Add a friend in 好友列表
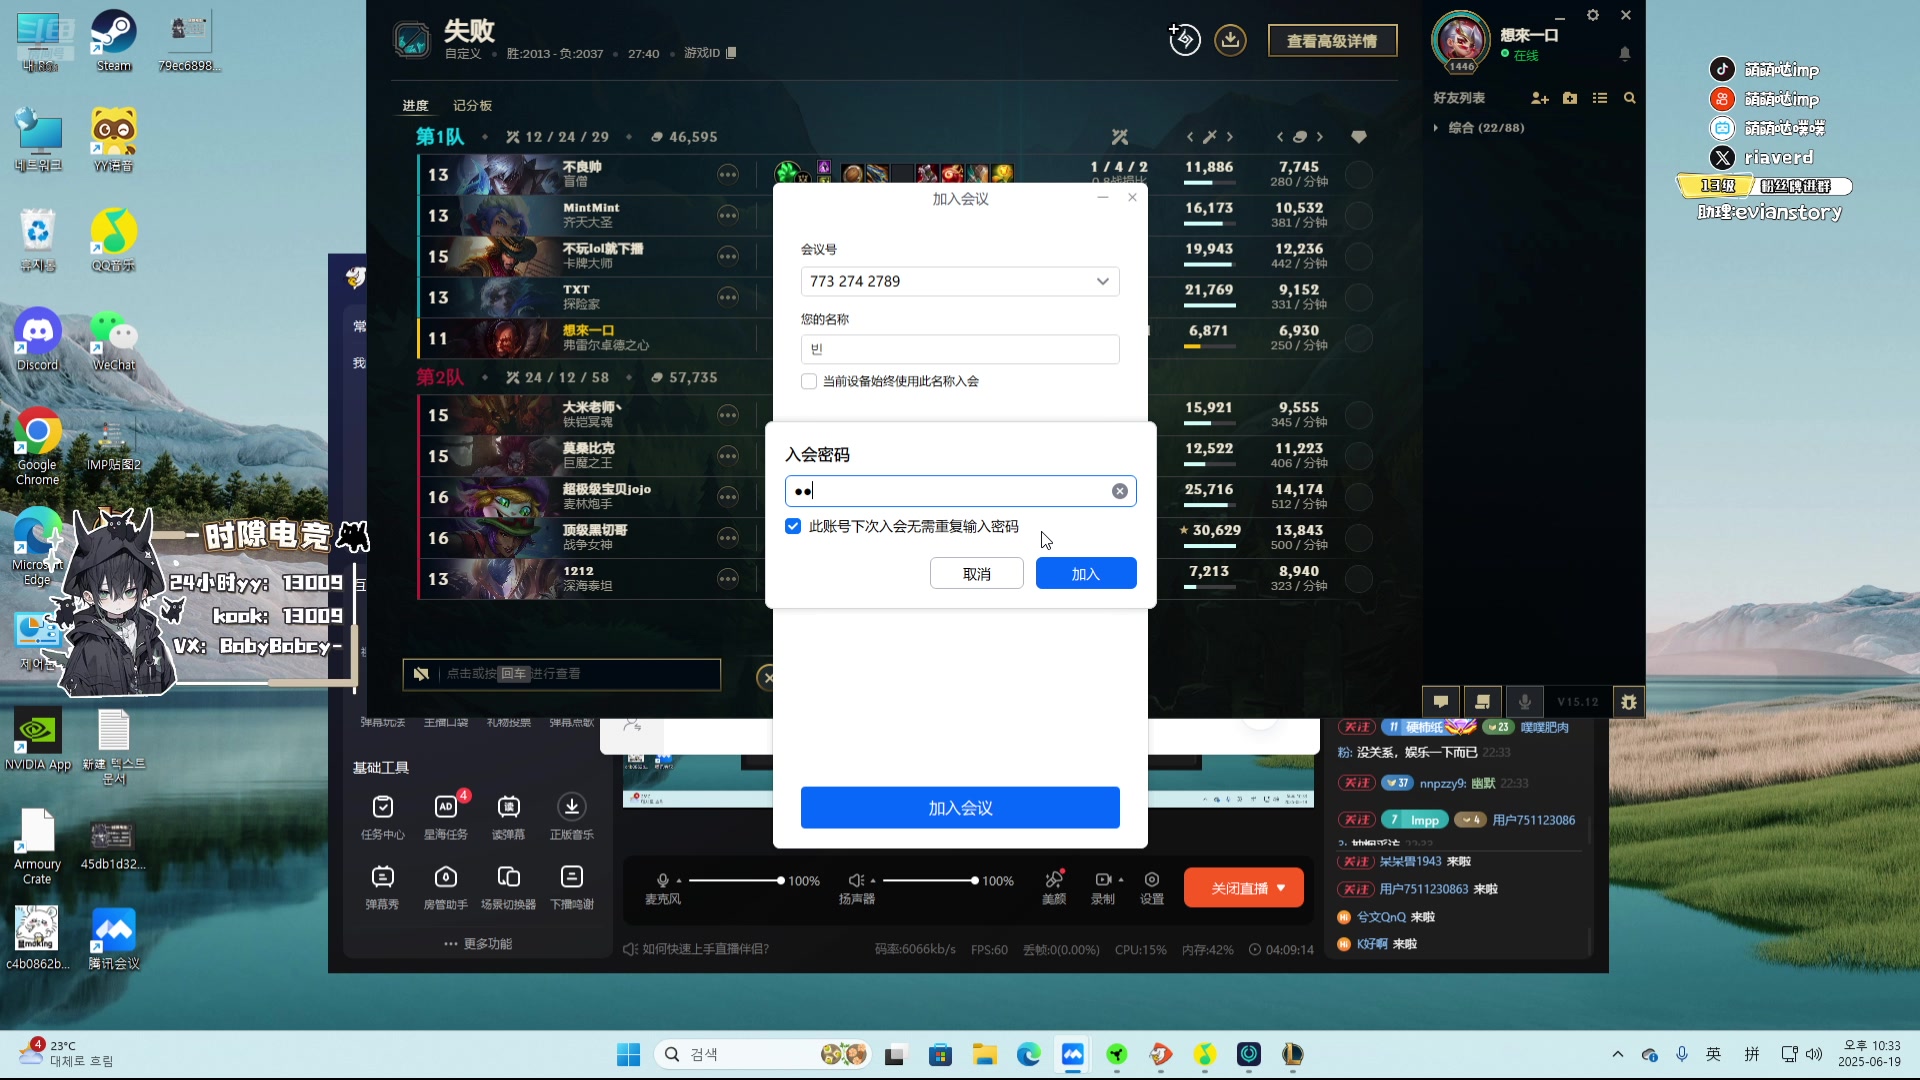 [1539, 98]
